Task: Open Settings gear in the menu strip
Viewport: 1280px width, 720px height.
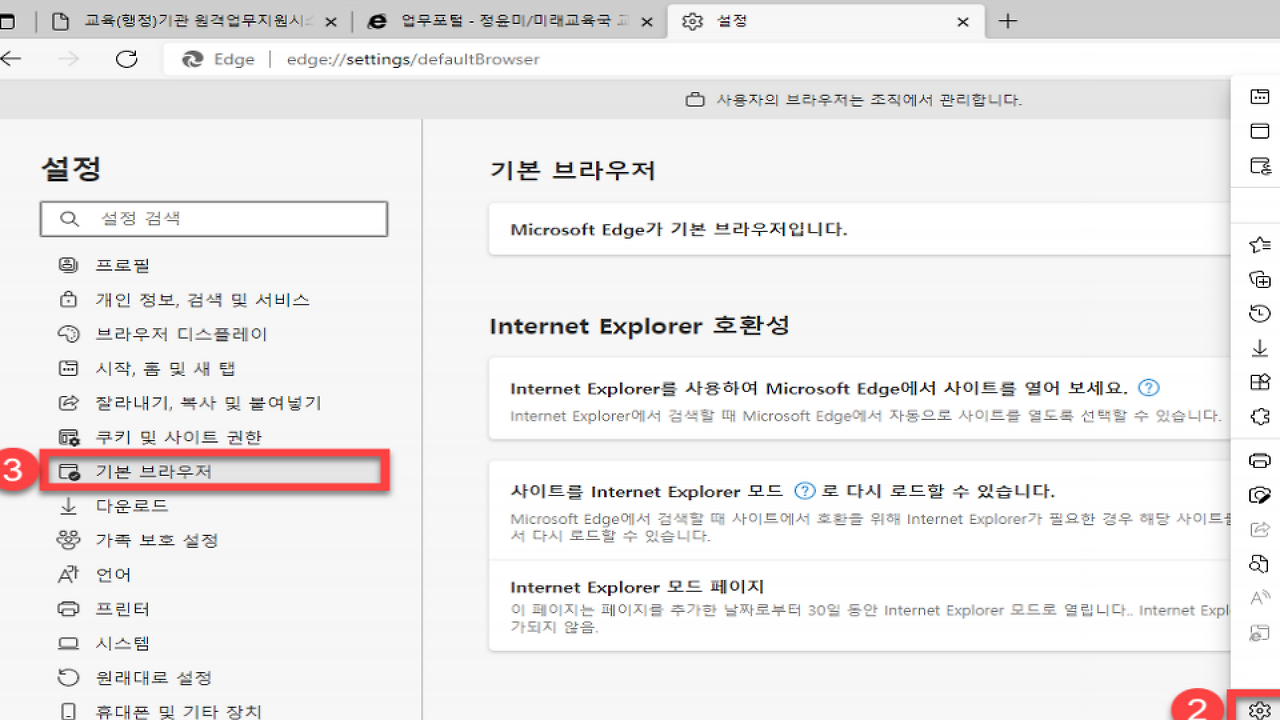Action: 1260,710
